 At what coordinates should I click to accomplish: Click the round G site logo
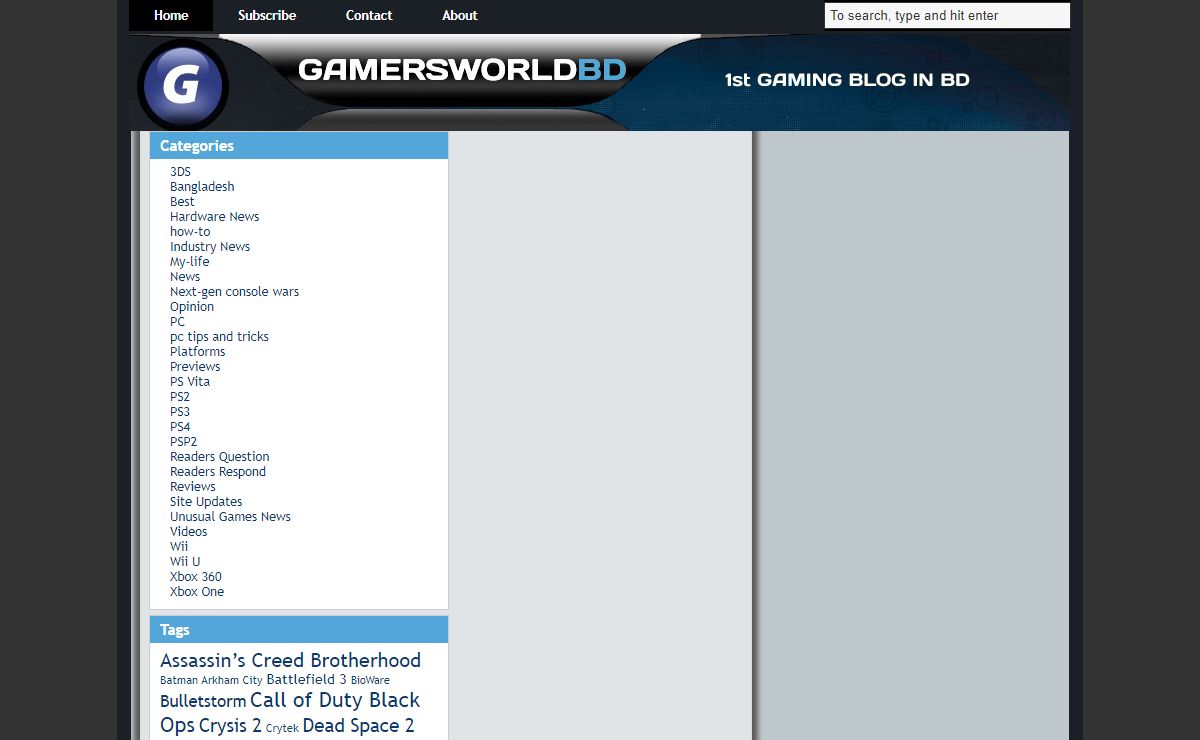183,86
